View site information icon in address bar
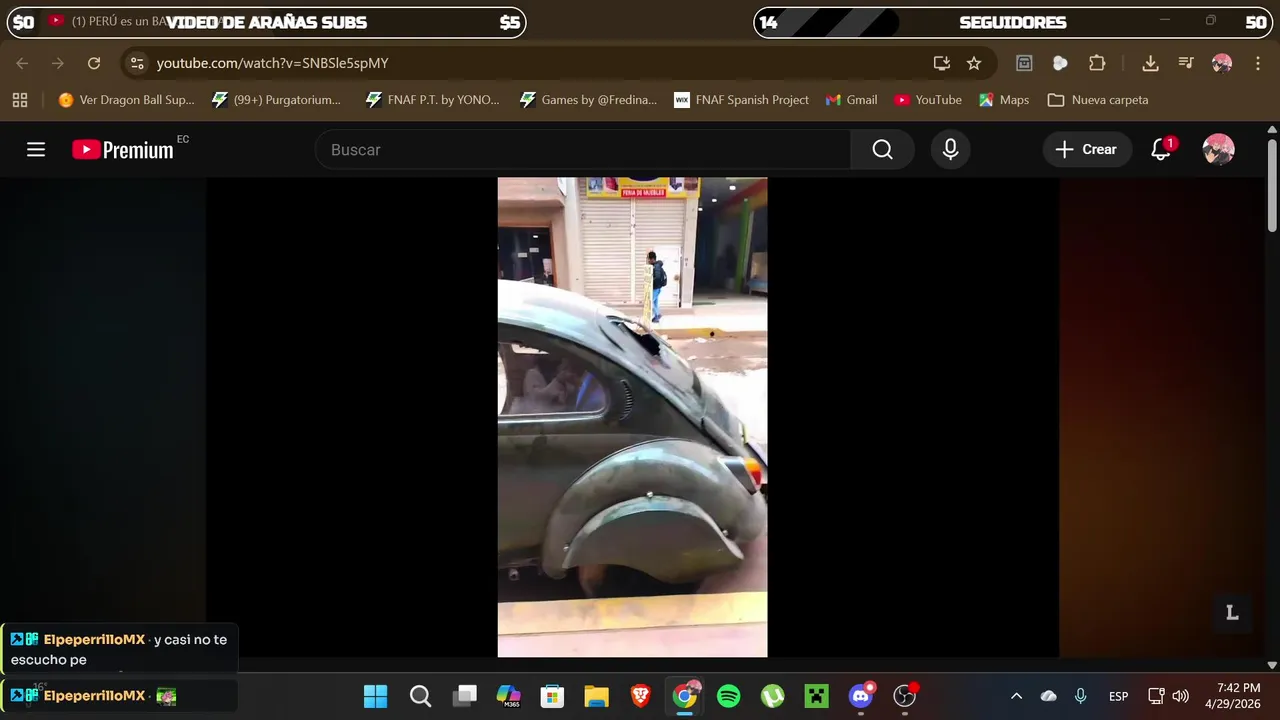This screenshot has width=1280, height=720. 138,63
